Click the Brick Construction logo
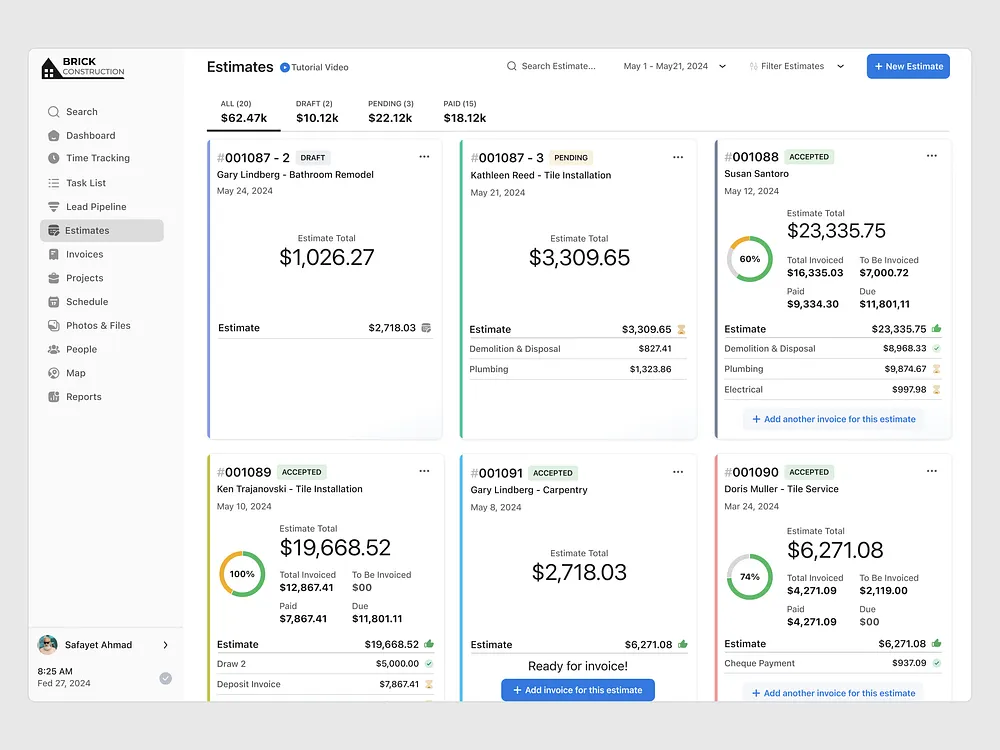Image resolution: width=1000 pixels, height=750 pixels. coord(83,67)
